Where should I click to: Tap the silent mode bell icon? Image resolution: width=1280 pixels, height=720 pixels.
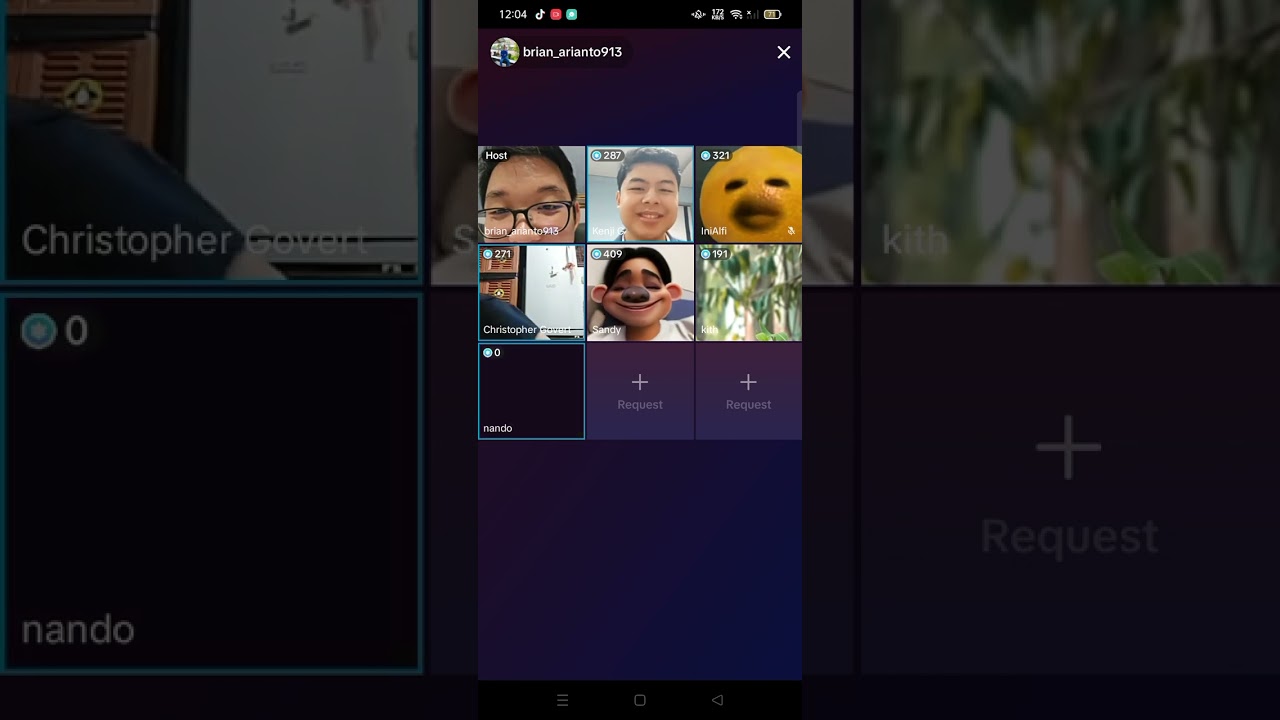pos(698,15)
